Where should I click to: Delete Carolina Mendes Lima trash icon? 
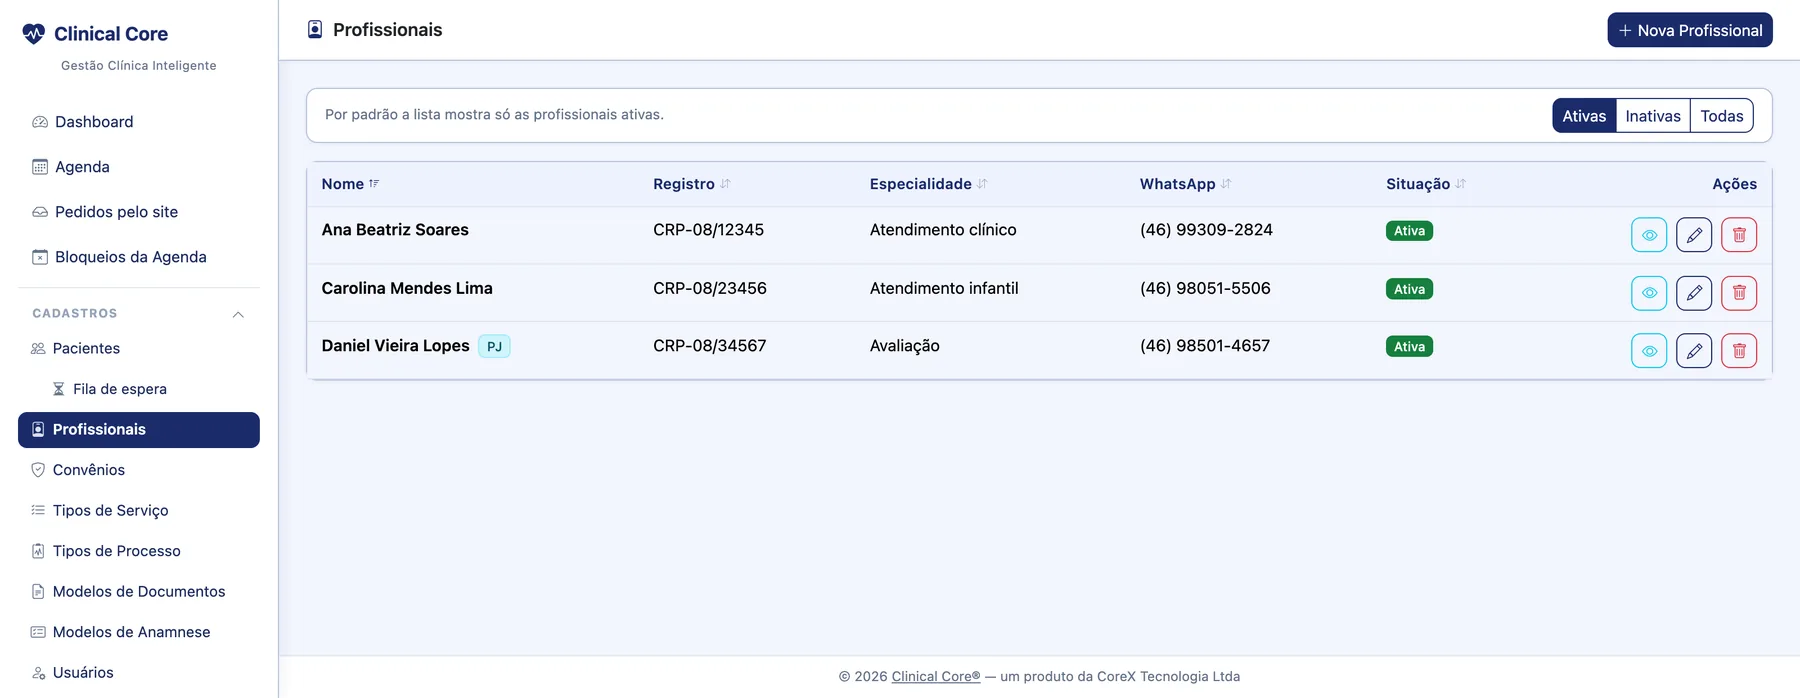coord(1739,293)
